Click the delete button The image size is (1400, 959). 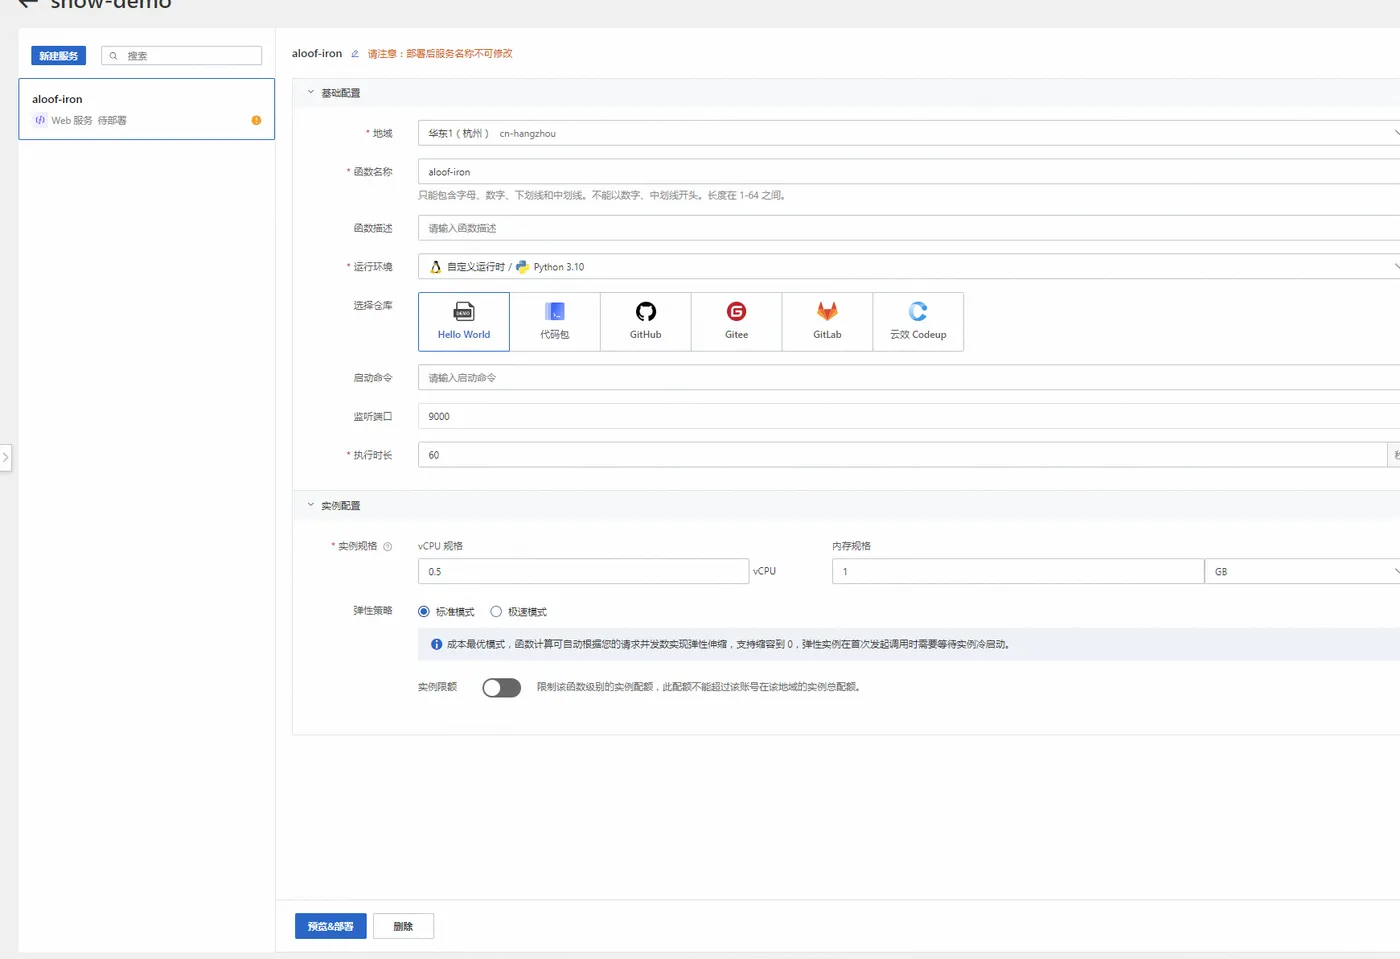pyautogui.click(x=403, y=926)
